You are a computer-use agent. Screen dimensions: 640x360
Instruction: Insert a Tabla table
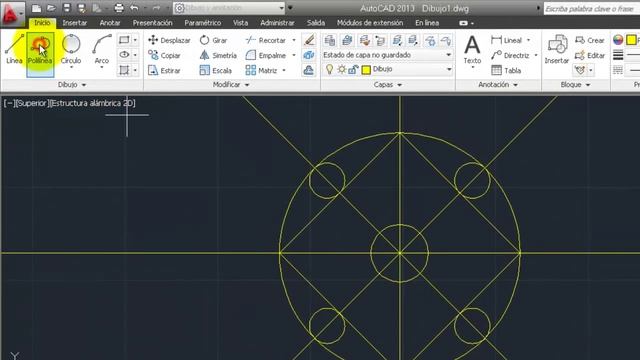506,70
